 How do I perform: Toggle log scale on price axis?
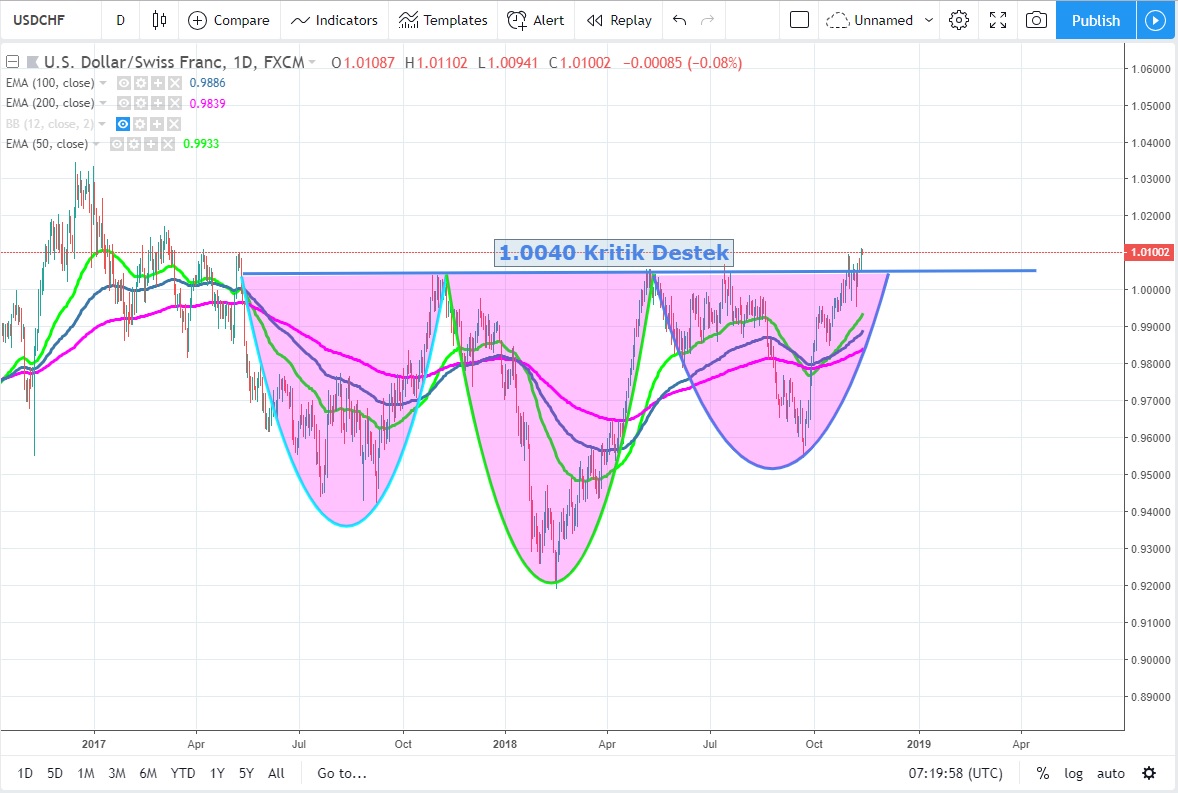[1073, 773]
